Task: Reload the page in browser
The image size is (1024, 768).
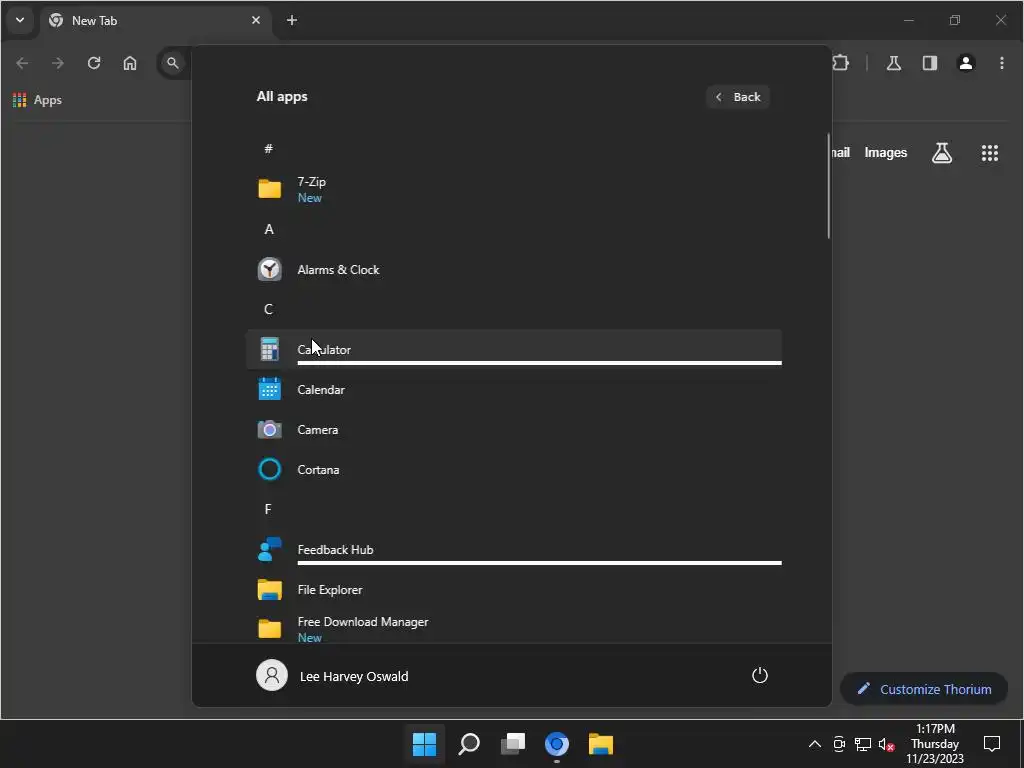Action: (x=94, y=63)
